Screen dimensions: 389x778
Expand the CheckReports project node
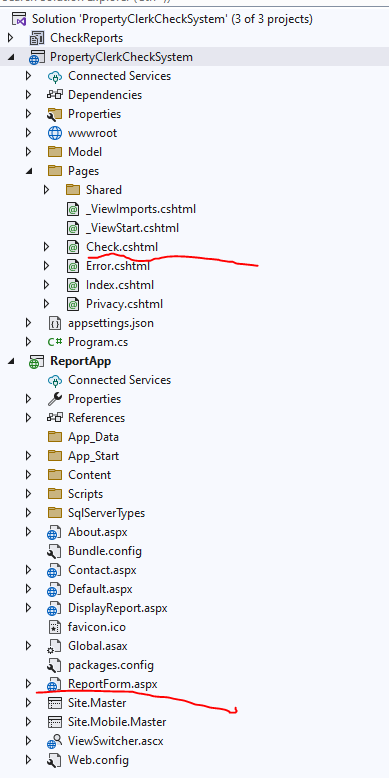11,38
